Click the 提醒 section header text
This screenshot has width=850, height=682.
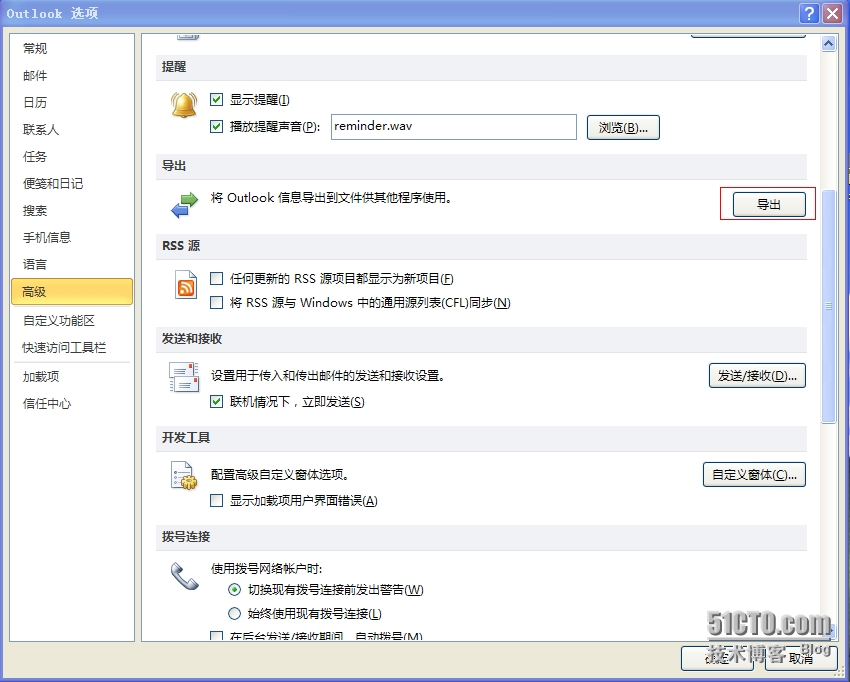tap(174, 67)
